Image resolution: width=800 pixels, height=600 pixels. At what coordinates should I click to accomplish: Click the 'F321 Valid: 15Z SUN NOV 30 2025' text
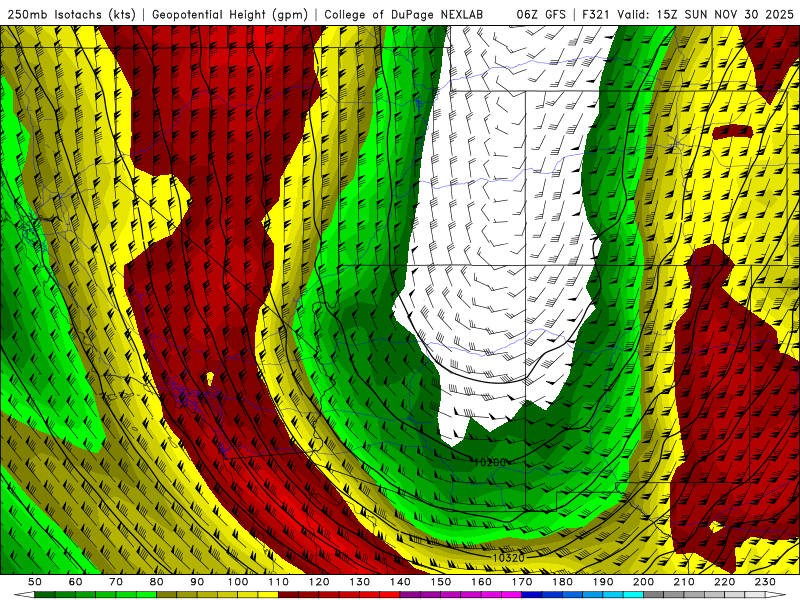(688, 14)
